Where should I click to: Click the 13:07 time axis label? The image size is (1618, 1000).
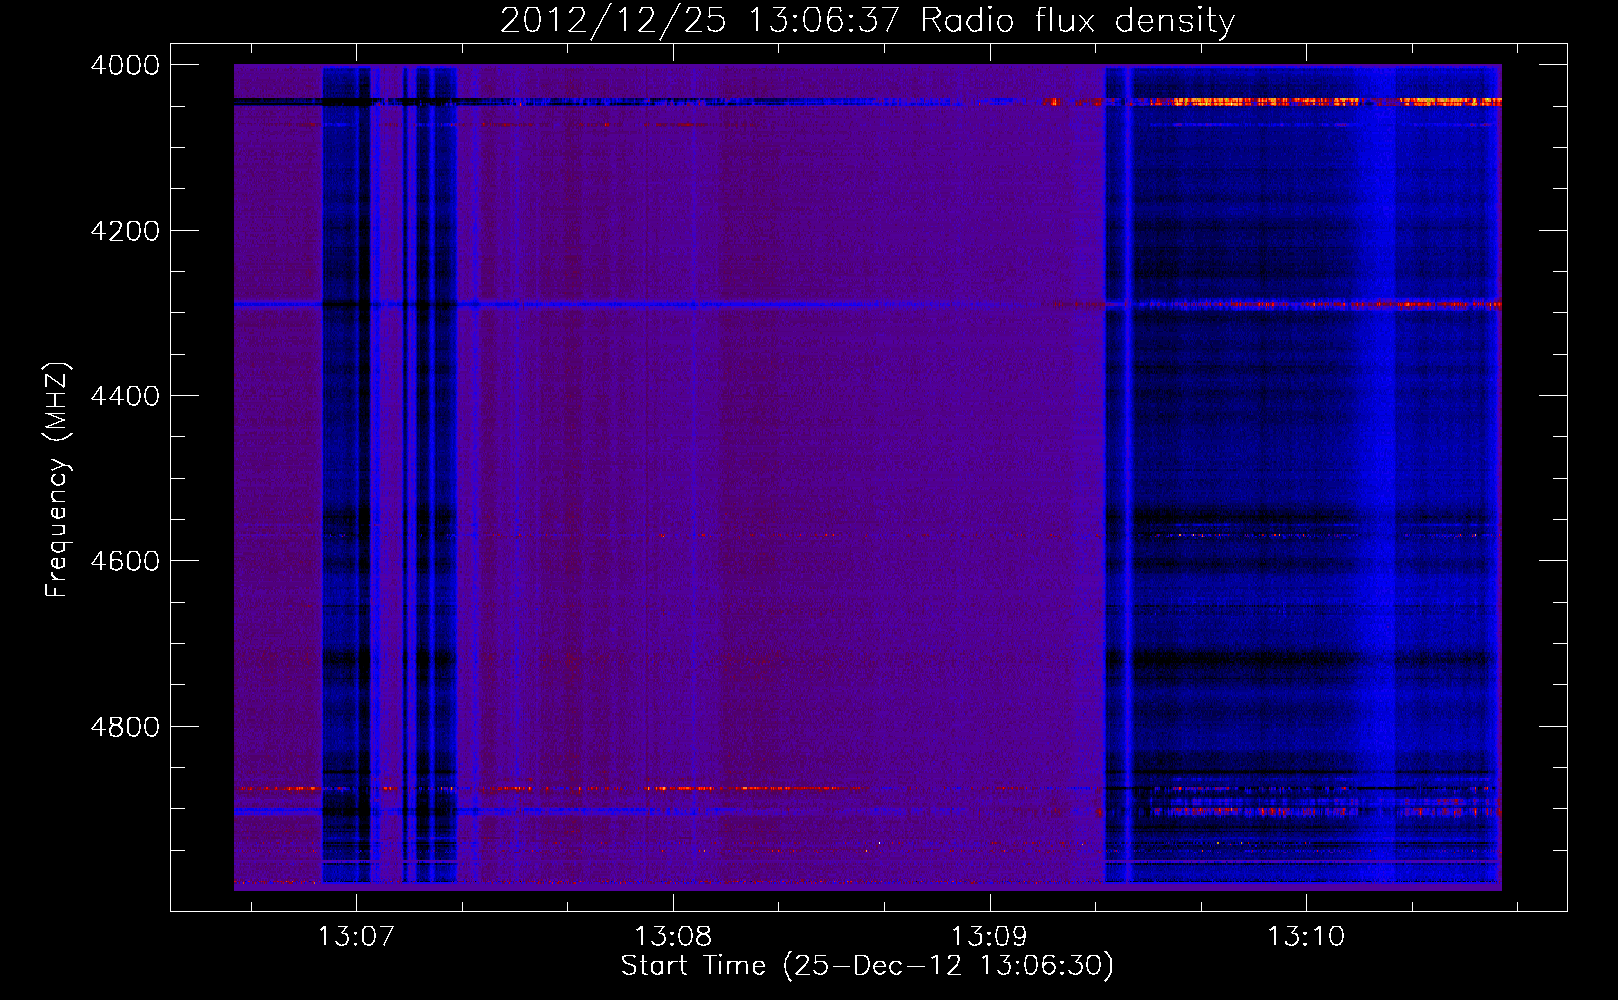tap(356, 937)
